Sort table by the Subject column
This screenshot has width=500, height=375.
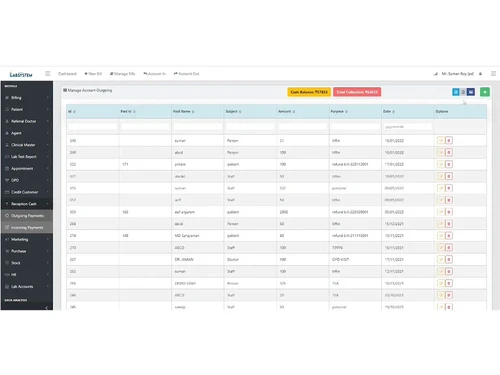coord(250,111)
